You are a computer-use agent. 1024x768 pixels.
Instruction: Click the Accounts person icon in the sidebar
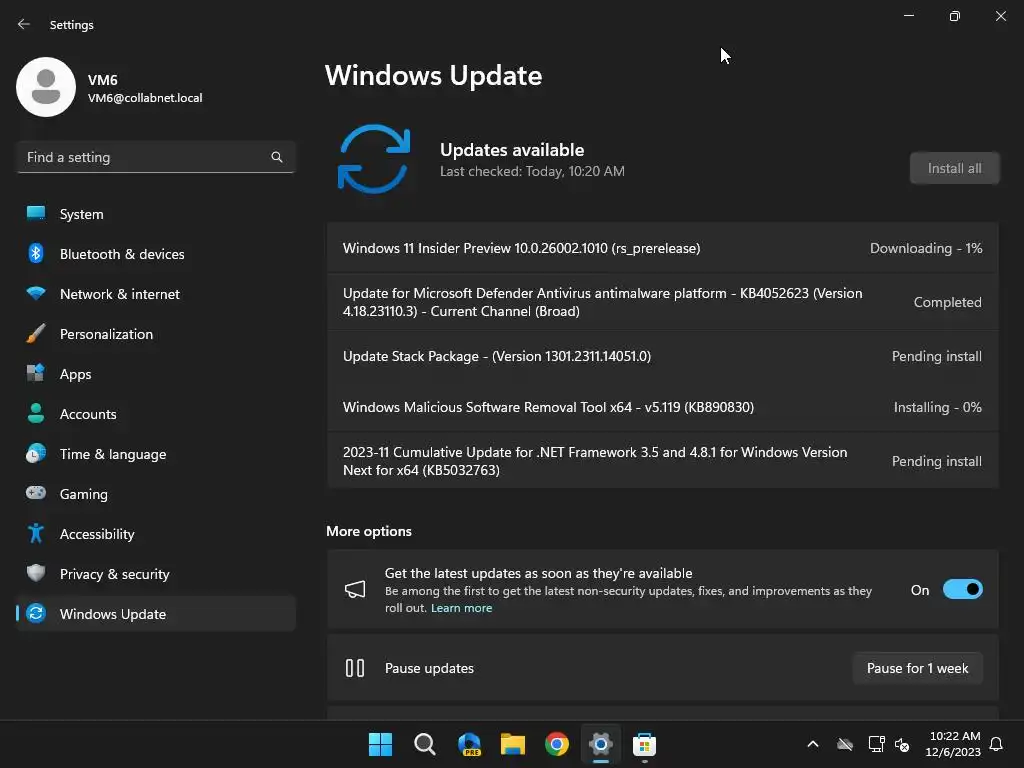coord(36,413)
